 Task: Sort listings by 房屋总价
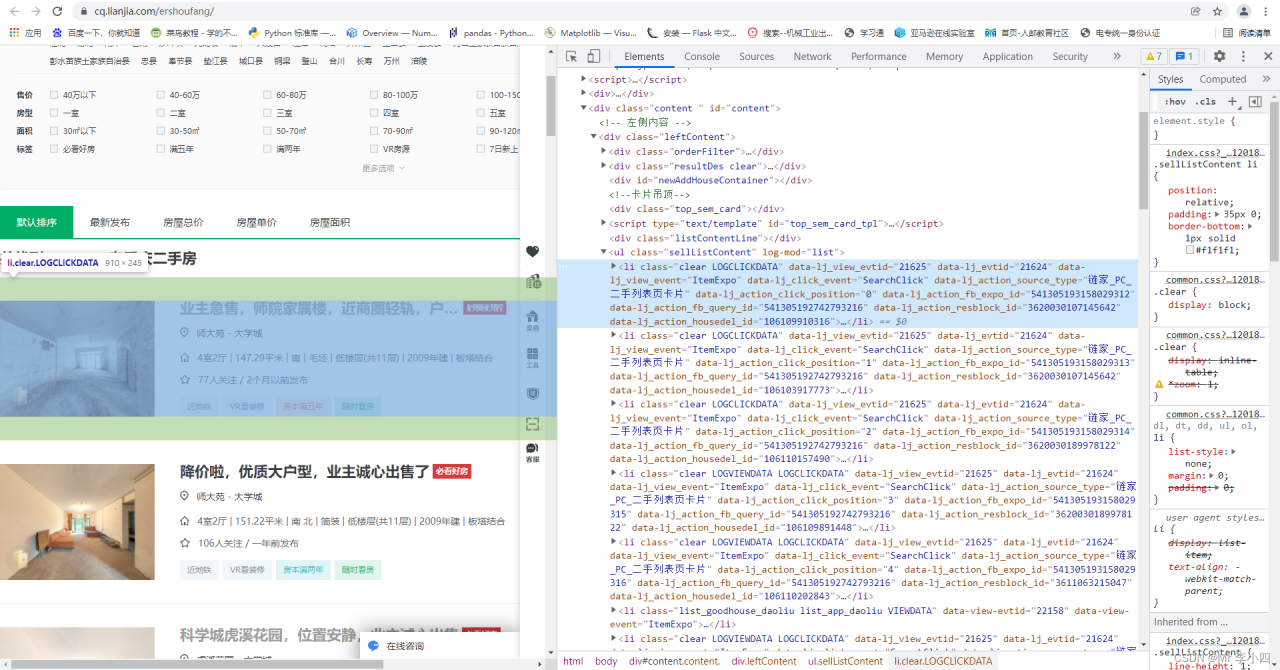(183, 222)
